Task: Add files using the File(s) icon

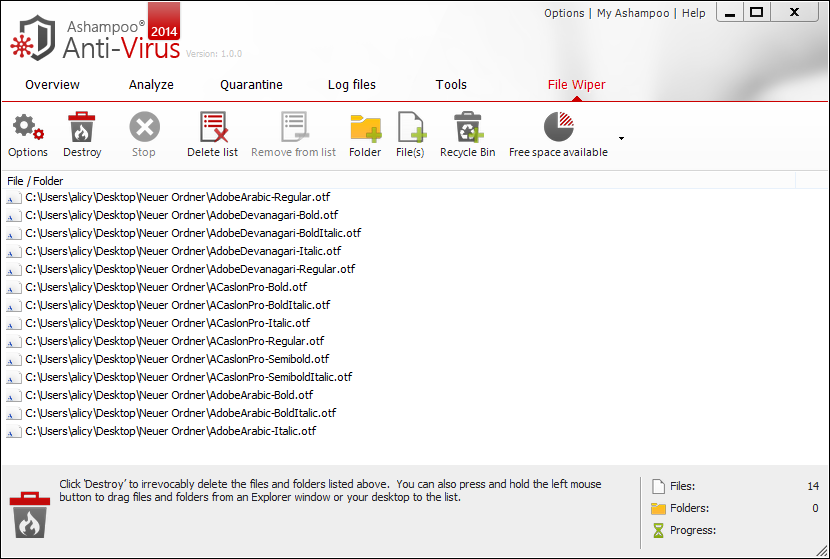Action: pyautogui.click(x=411, y=128)
